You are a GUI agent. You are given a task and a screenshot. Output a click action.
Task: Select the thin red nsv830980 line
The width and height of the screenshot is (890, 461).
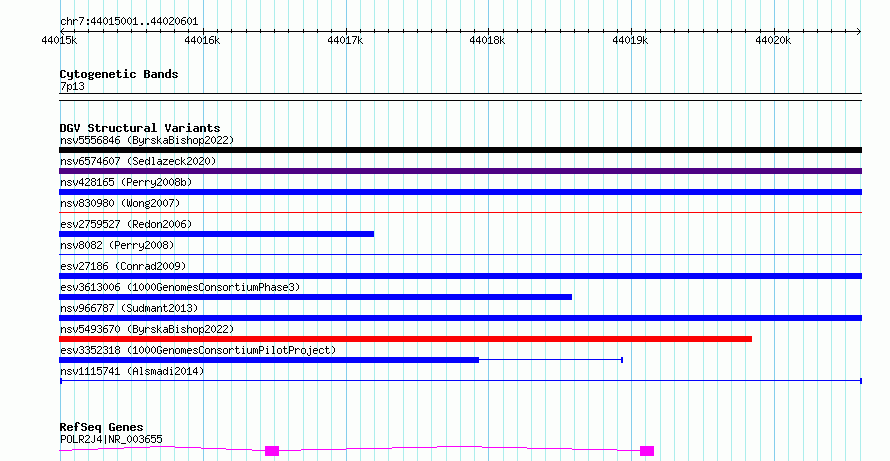460,212
